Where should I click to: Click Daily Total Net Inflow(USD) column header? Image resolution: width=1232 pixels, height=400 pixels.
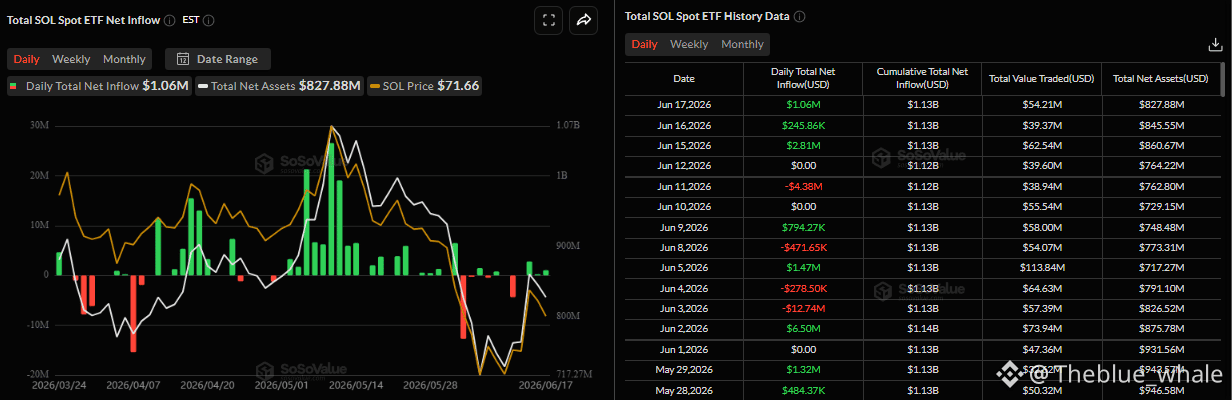(802, 78)
